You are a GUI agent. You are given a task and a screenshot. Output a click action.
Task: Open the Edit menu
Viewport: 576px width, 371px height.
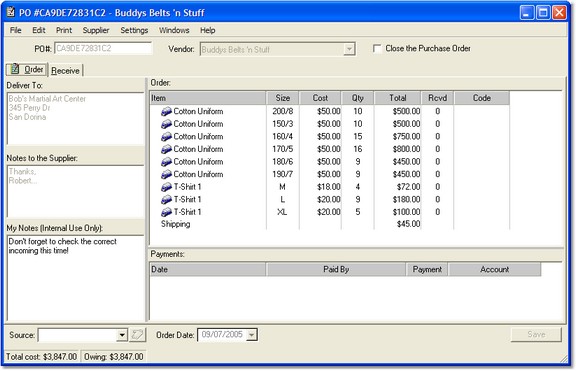[39, 30]
